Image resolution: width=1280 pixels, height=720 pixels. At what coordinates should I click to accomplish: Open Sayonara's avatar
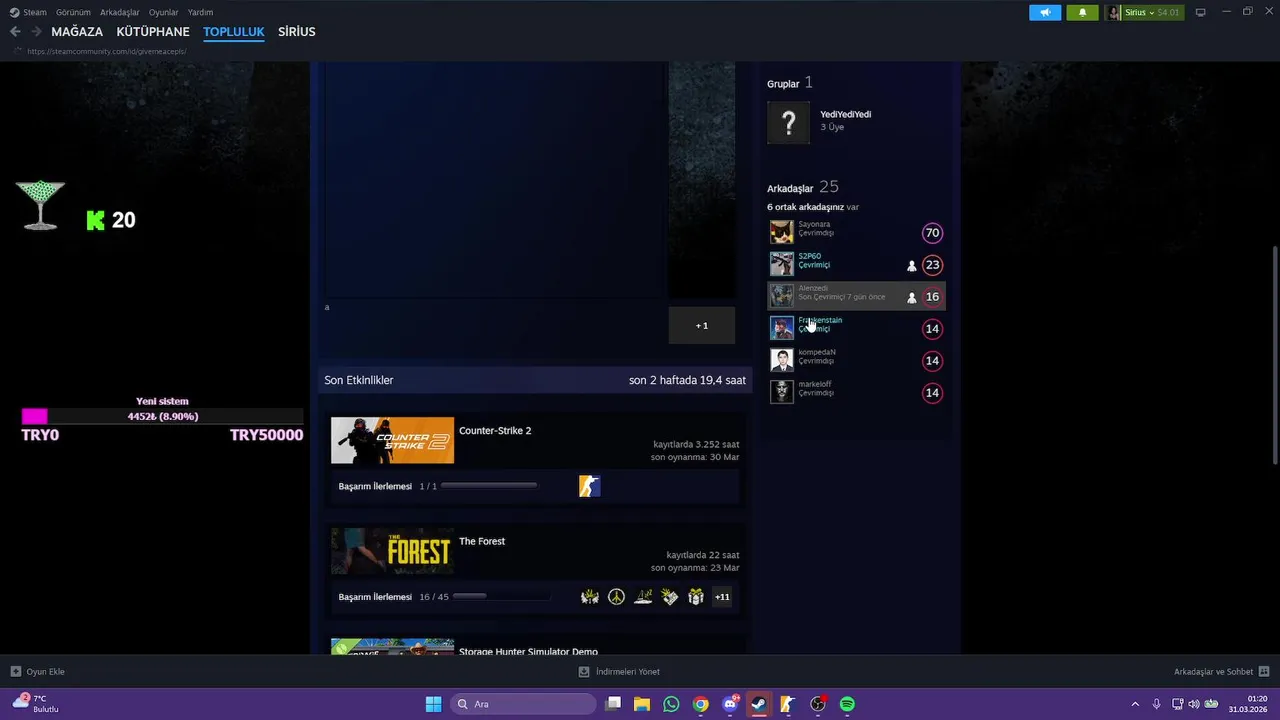click(x=781, y=232)
